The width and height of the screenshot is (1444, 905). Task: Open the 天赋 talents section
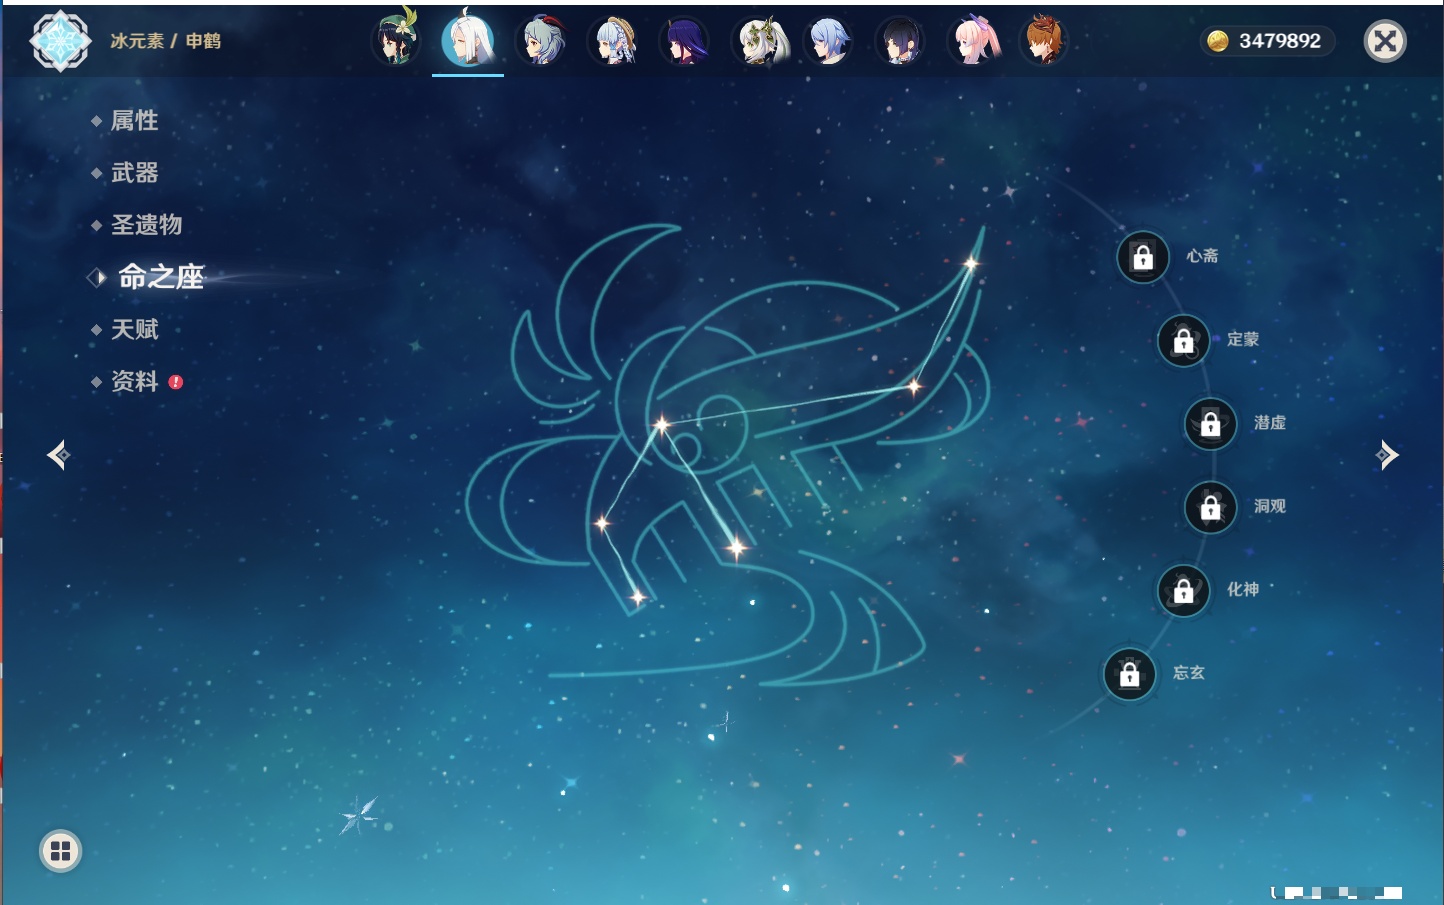pos(134,330)
